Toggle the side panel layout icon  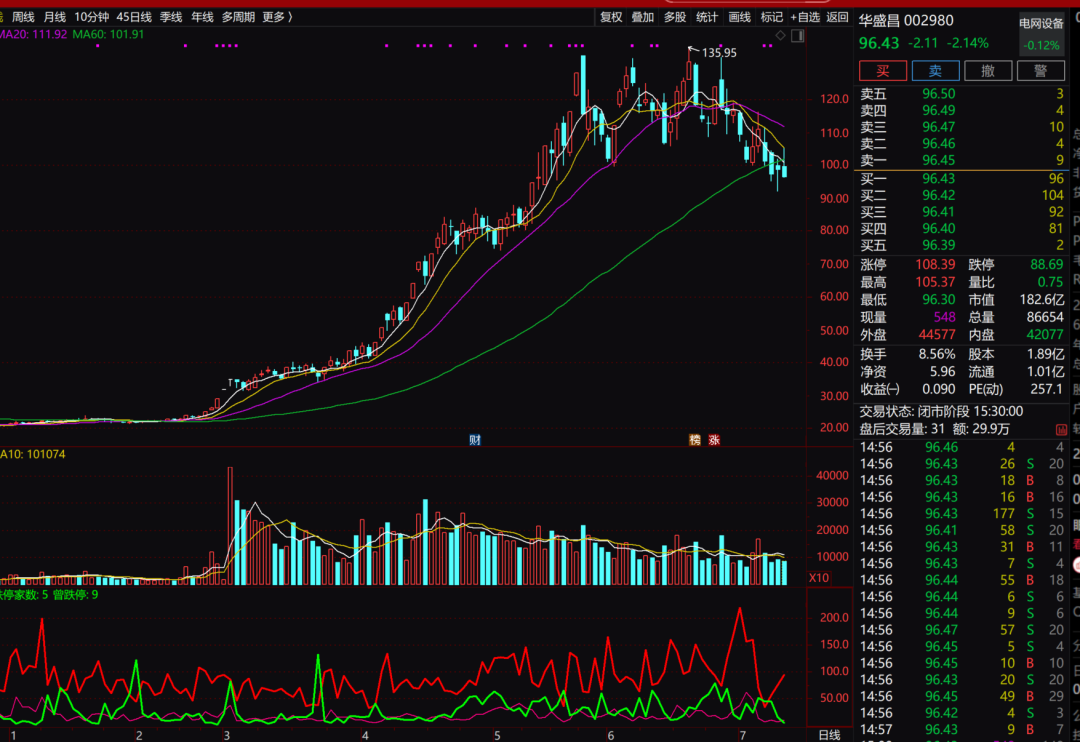point(797,35)
